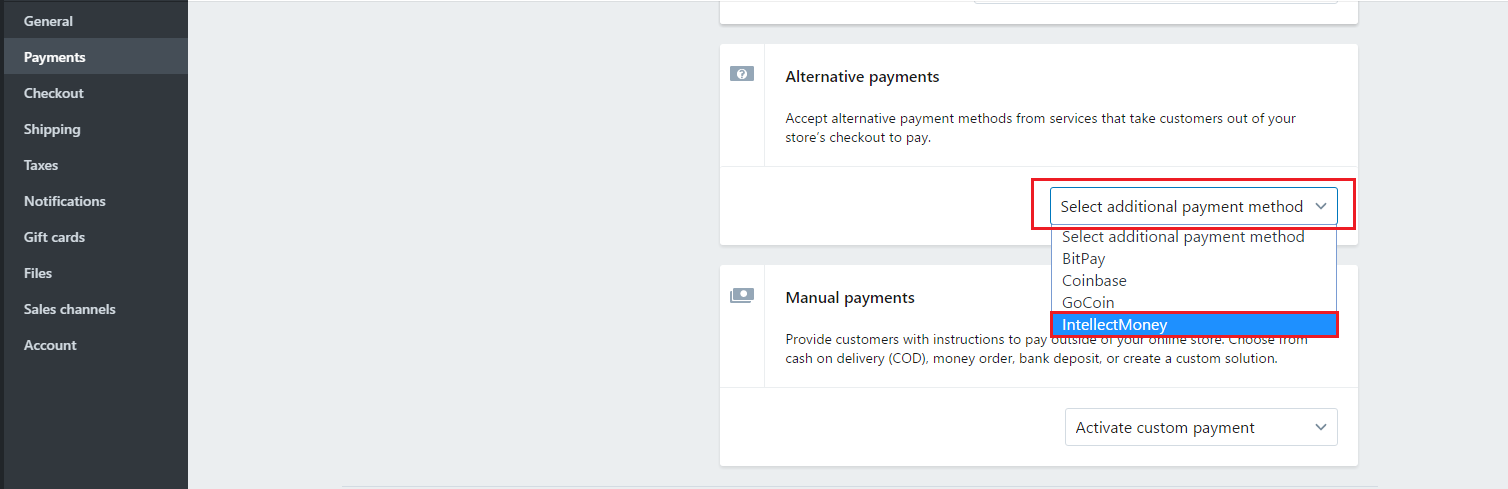Expand Select additional payment method dropdown
Viewport: 1508px width, 489px height.
[x=1193, y=206]
